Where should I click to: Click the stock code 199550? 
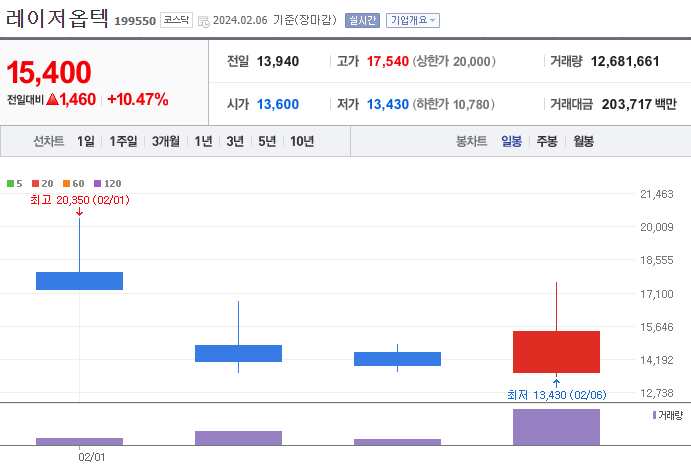coord(135,21)
